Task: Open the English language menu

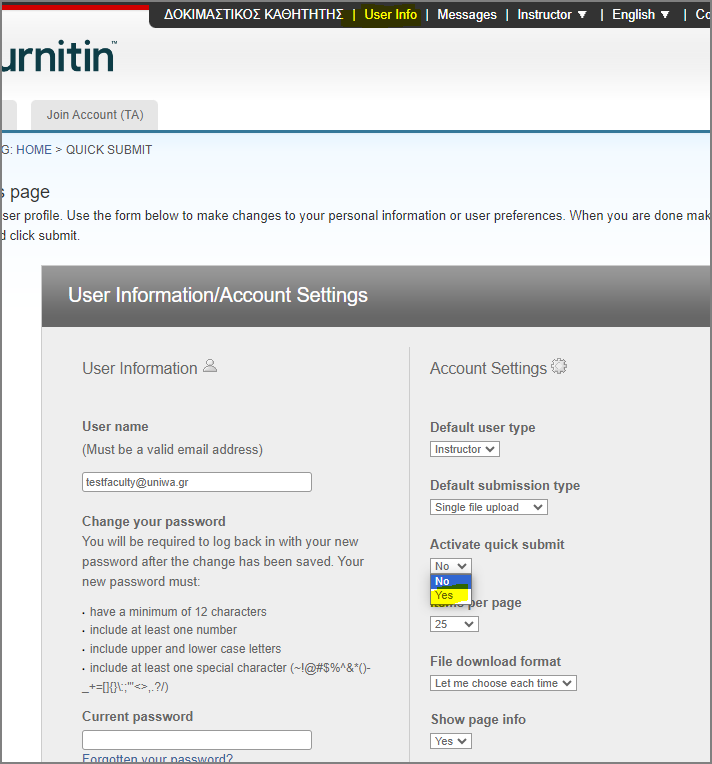Action: click(x=640, y=15)
